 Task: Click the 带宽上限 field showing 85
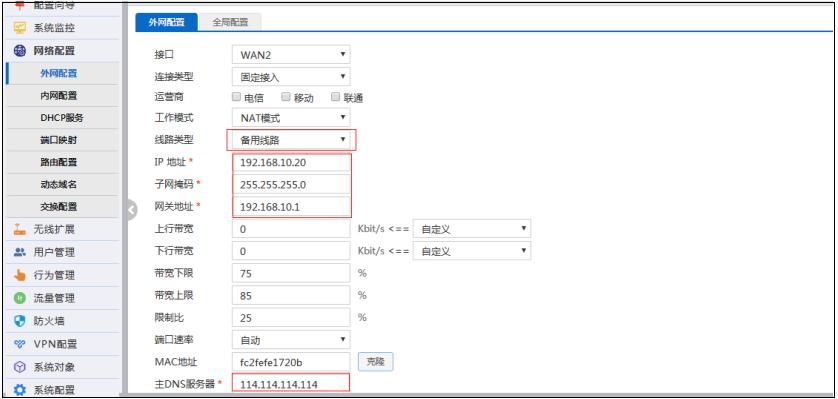[291, 295]
